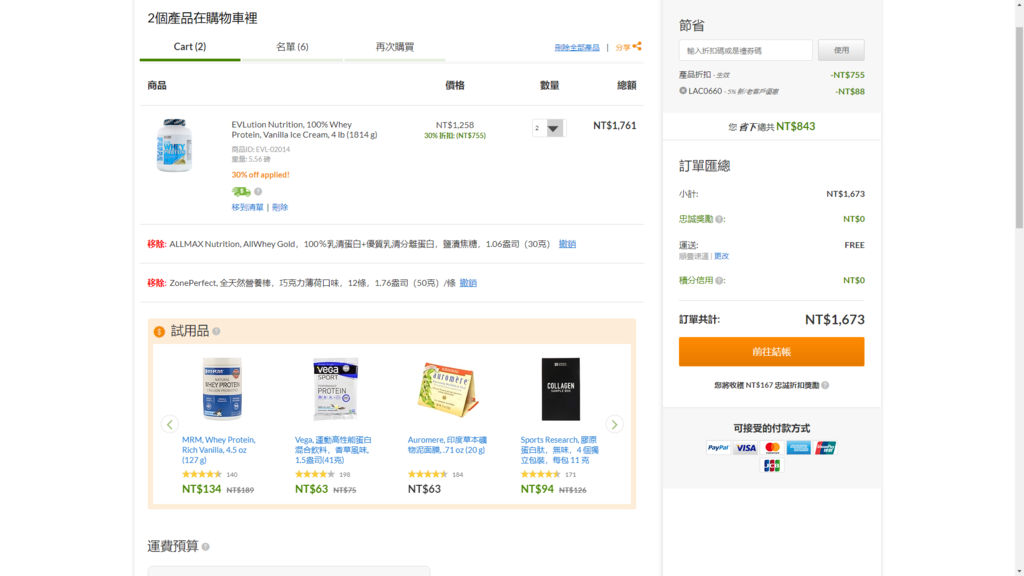
Task: Focus the promo code input field
Action: coord(746,50)
